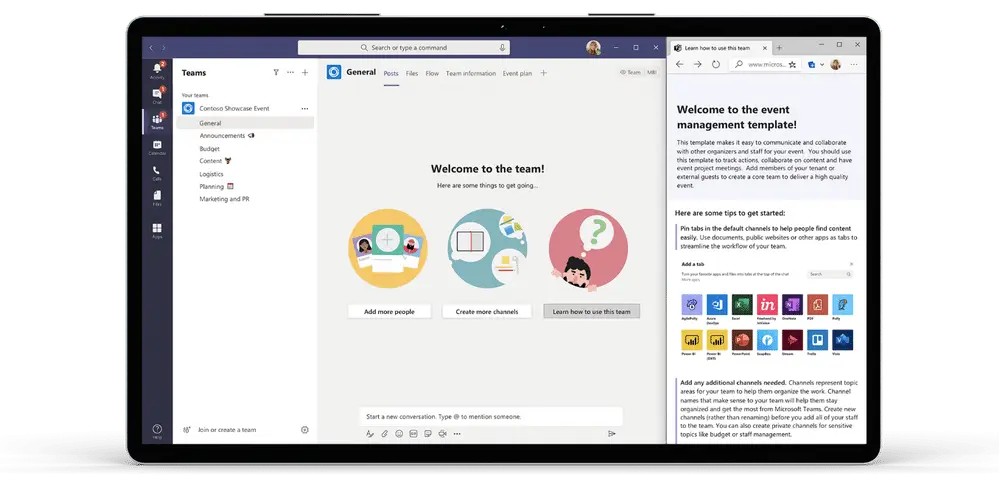Screen dimensions: 999x486
Task: Click the Excel app tile in web page
Action: point(742,304)
